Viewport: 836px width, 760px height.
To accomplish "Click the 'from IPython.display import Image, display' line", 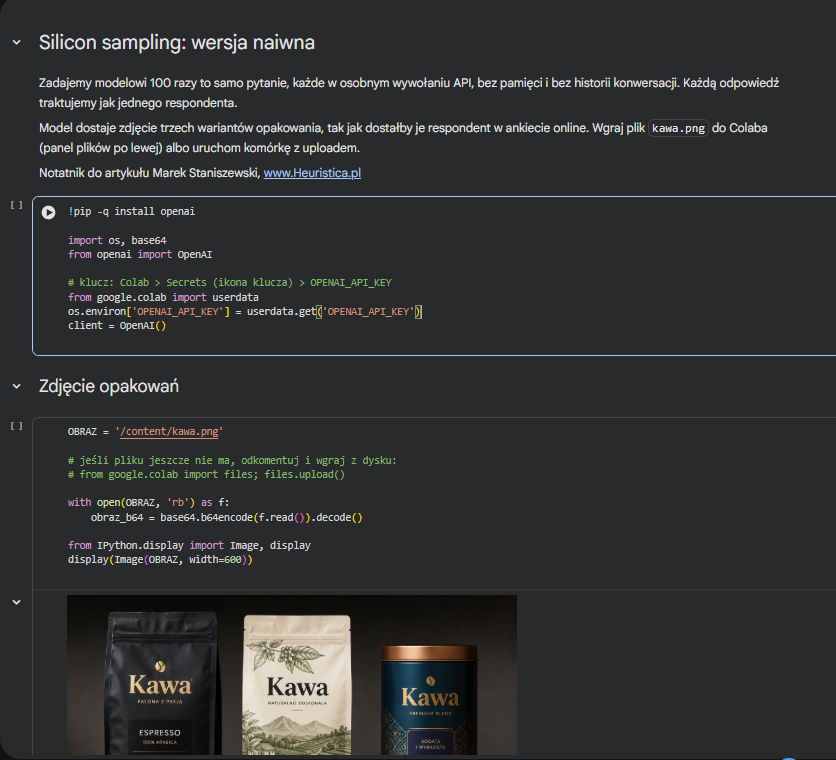I will pos(189,545).
